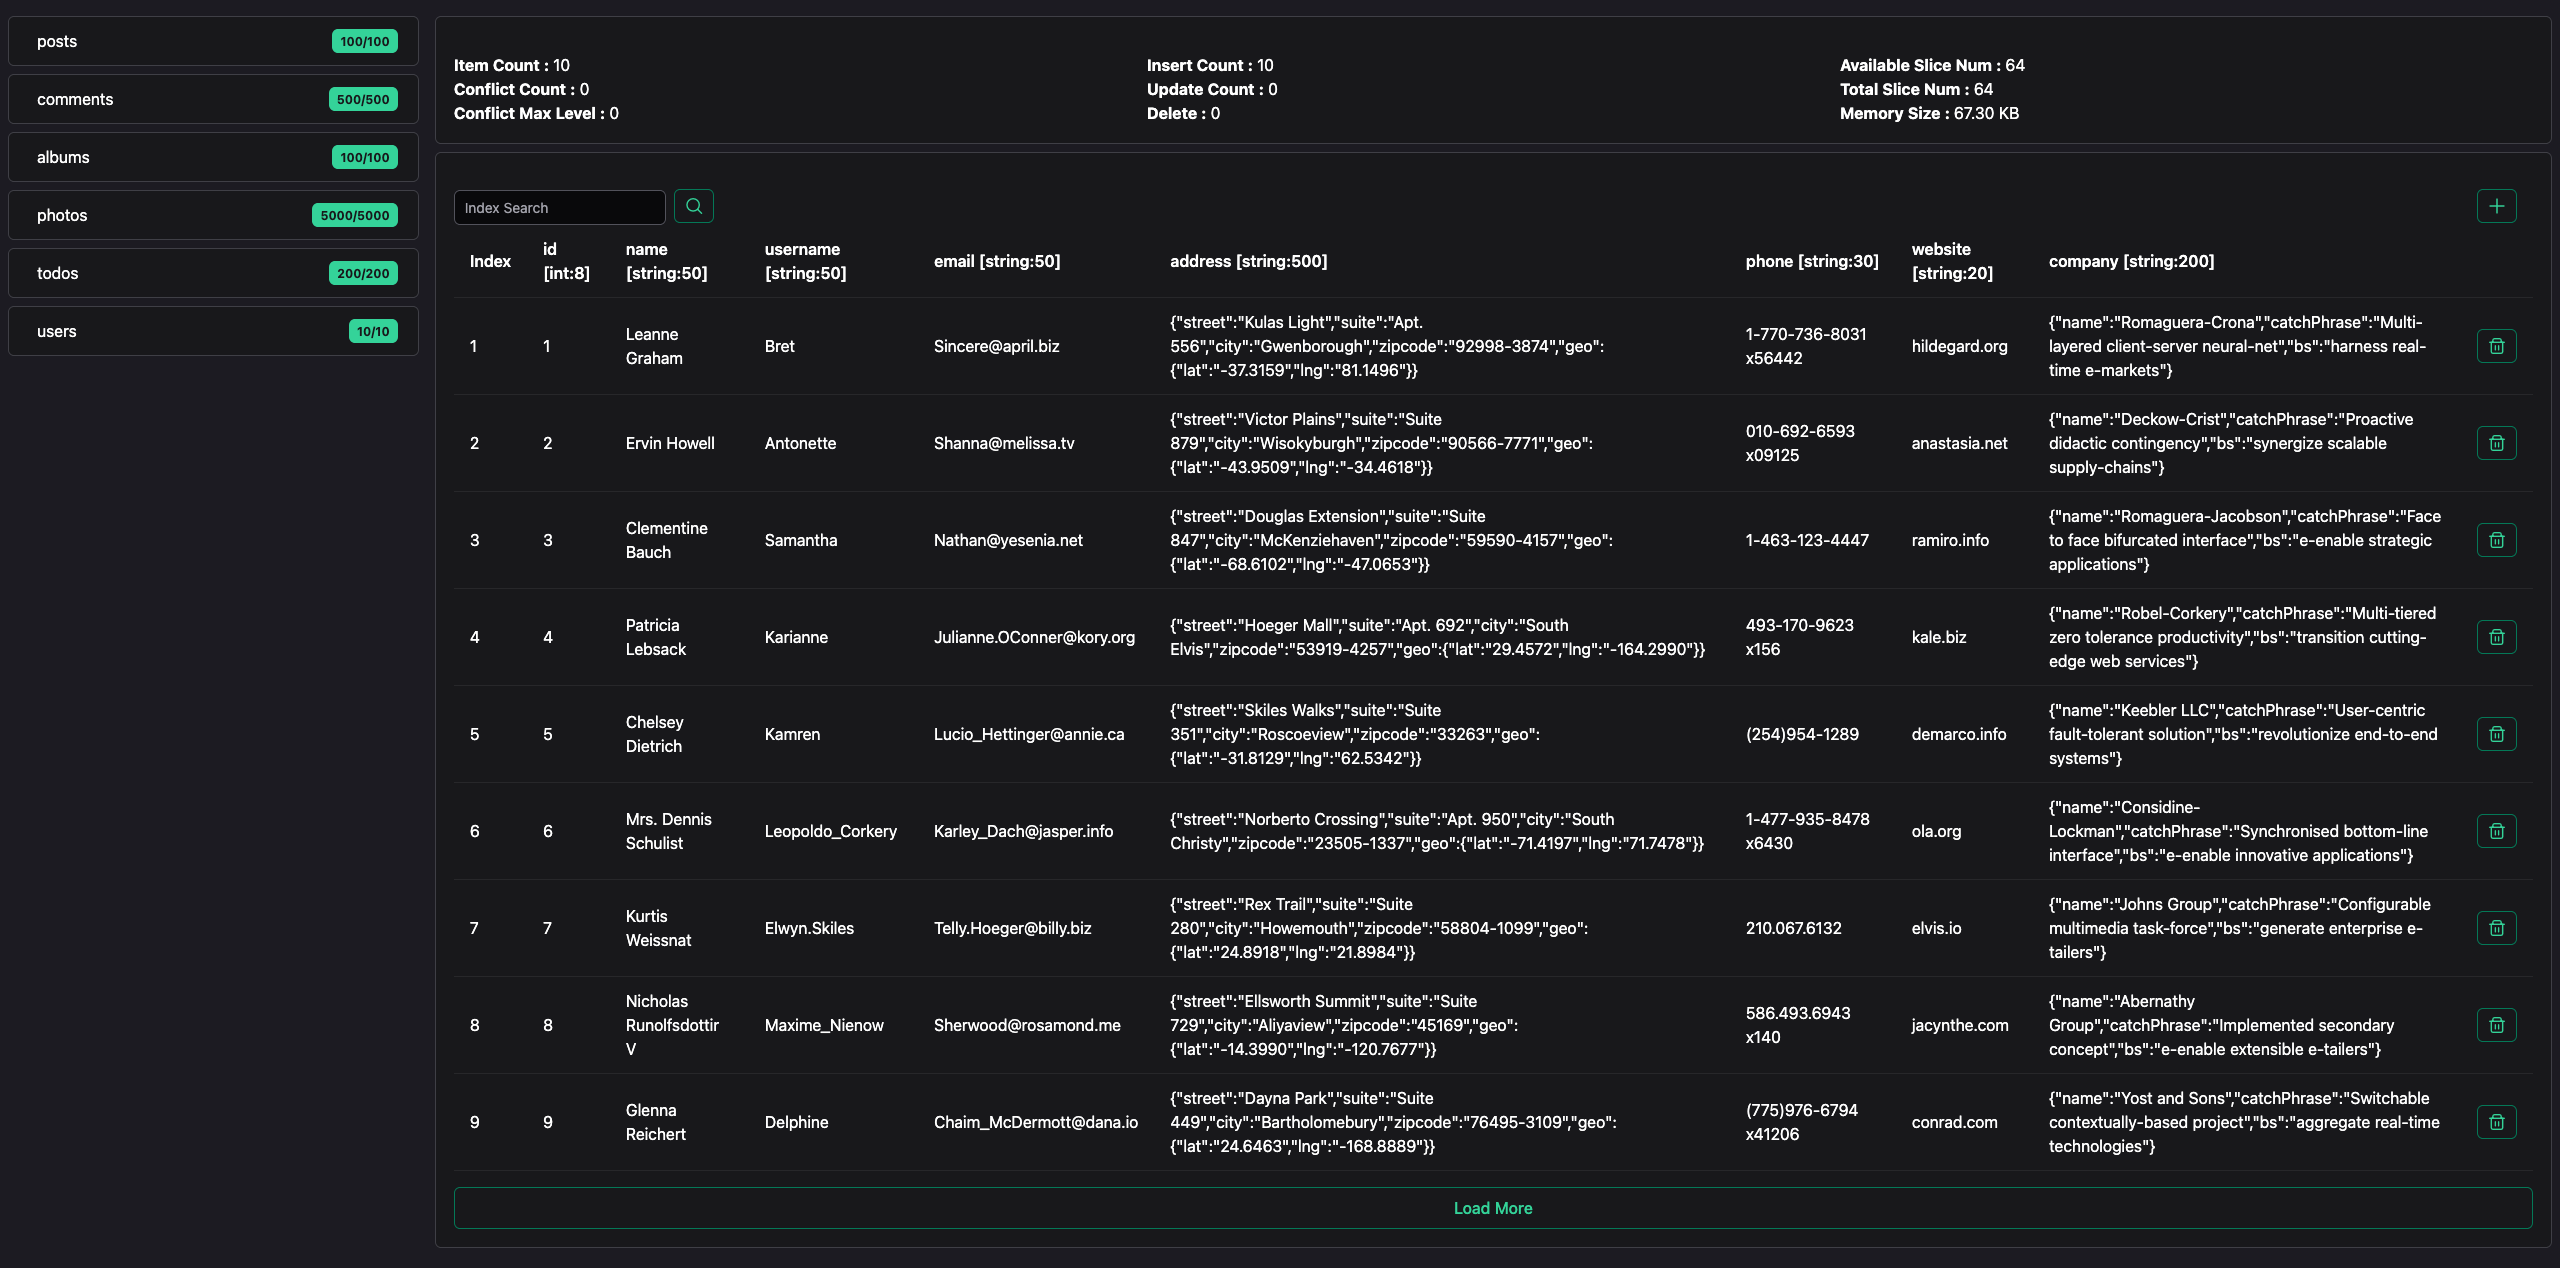The image size is (2560, 1268).
Task: Click trash icon for Chelsey Dietrich row
Action: pos(2496,734)
